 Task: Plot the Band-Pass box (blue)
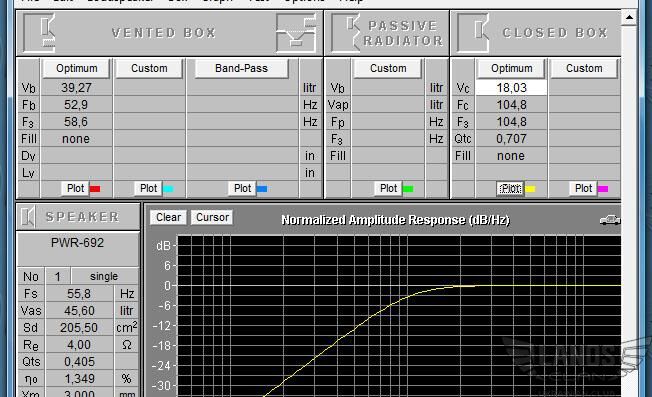(242, 188)
